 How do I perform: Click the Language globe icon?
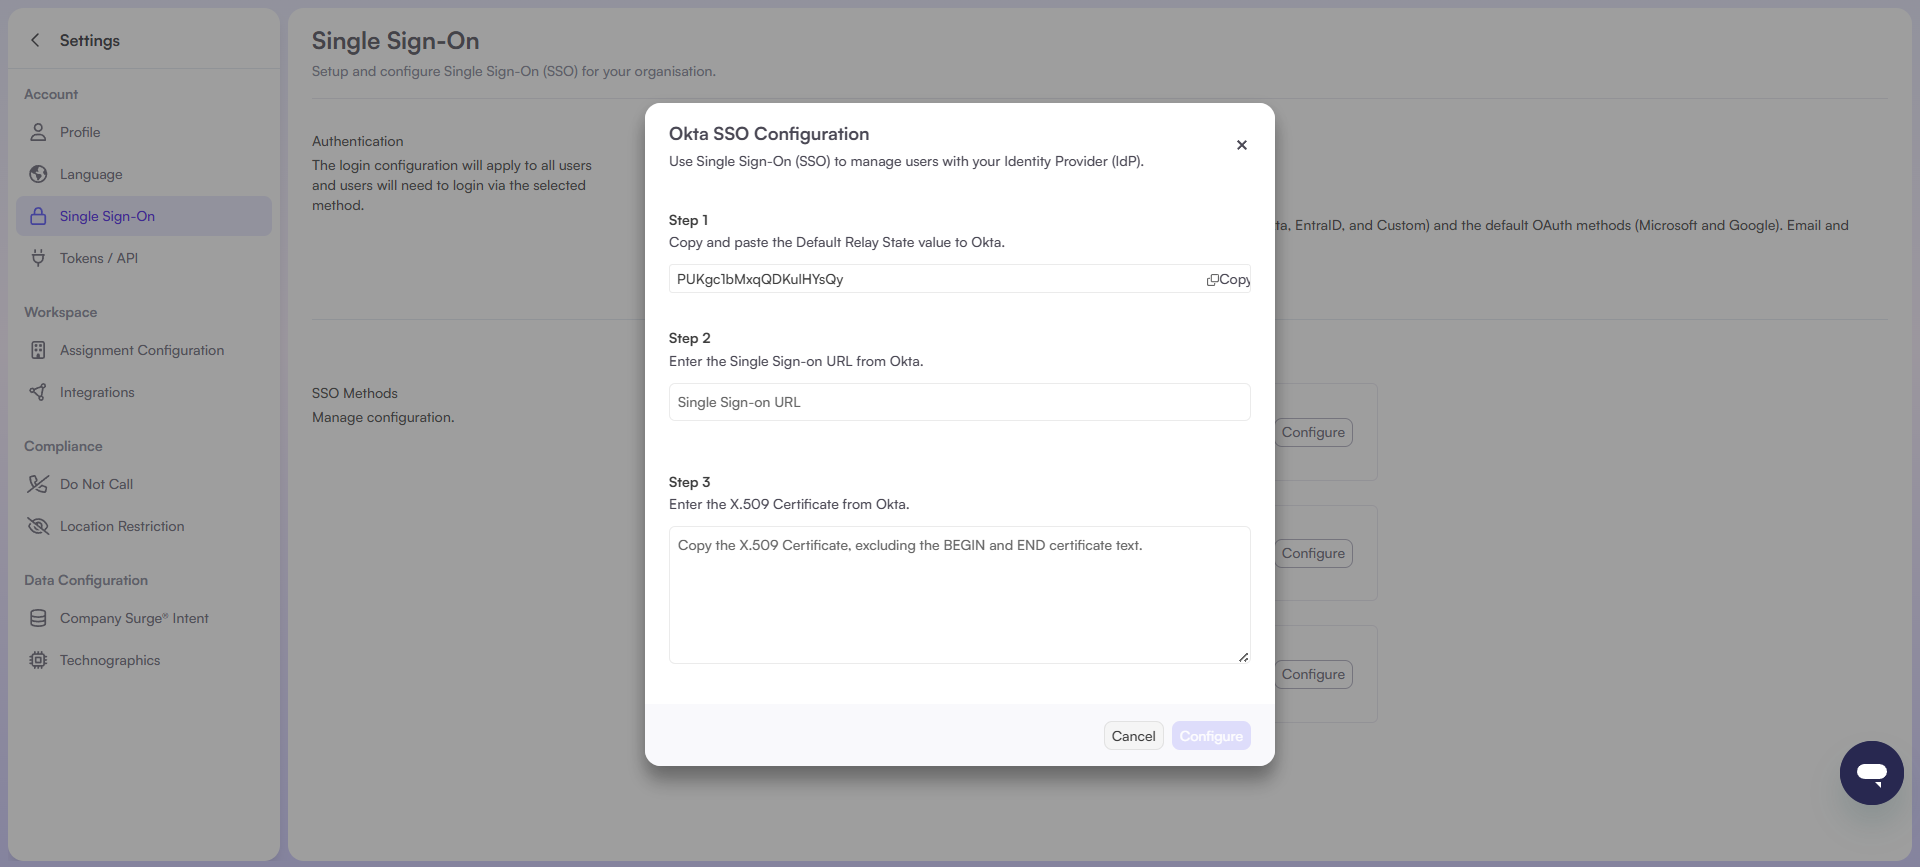click(38, 174)
